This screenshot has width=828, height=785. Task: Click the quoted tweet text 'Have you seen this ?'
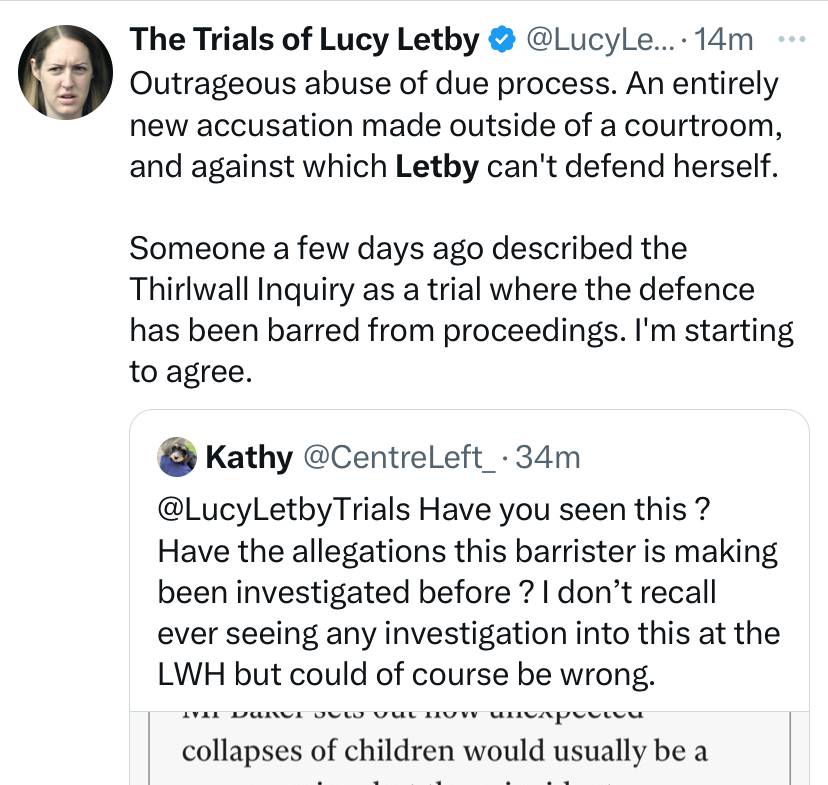pyautogui.click(x=565, y=510)
